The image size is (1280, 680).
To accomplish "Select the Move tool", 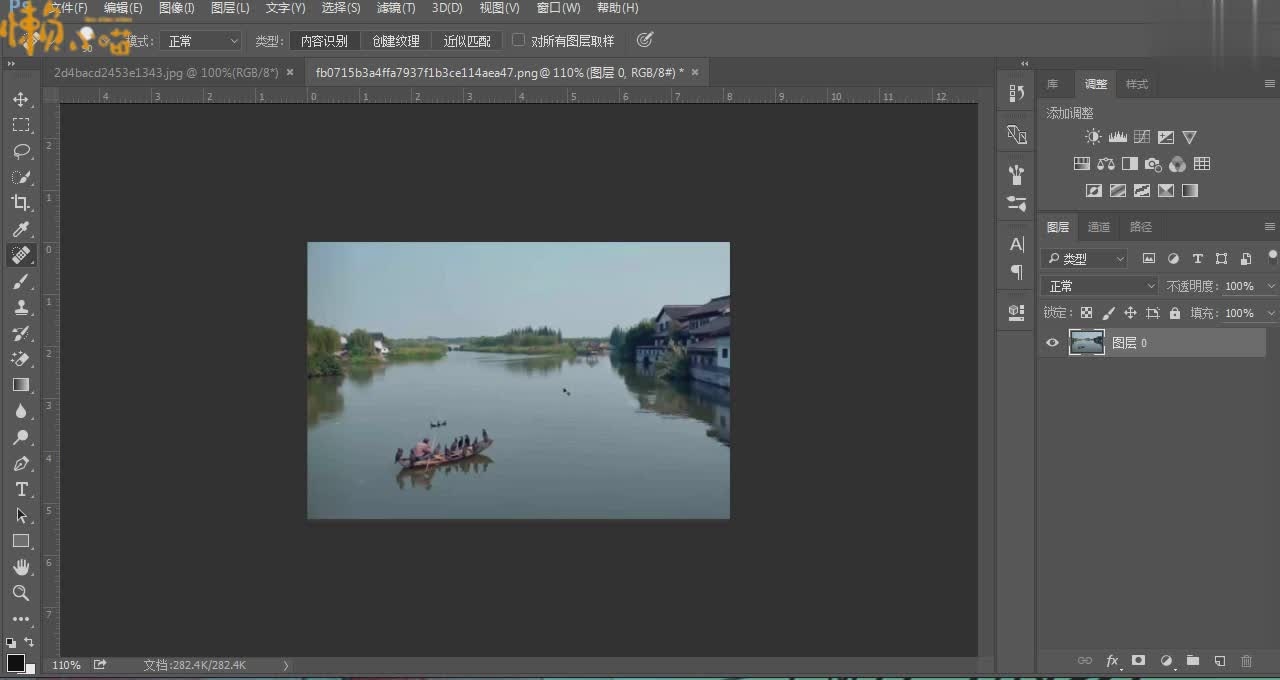I will point(20,100).
